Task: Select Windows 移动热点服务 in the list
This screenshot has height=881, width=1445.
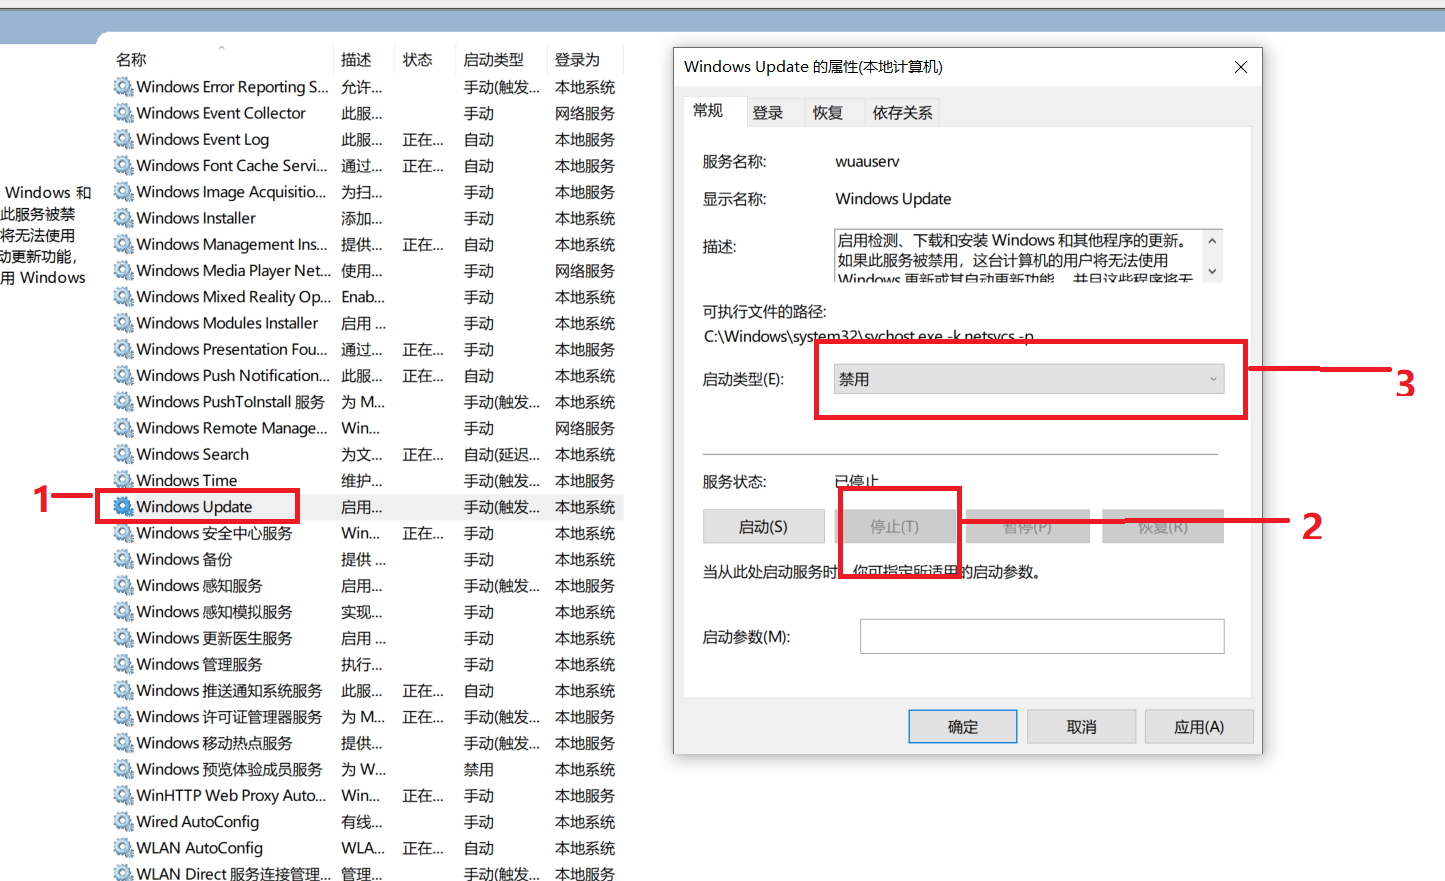Action: 214,743
